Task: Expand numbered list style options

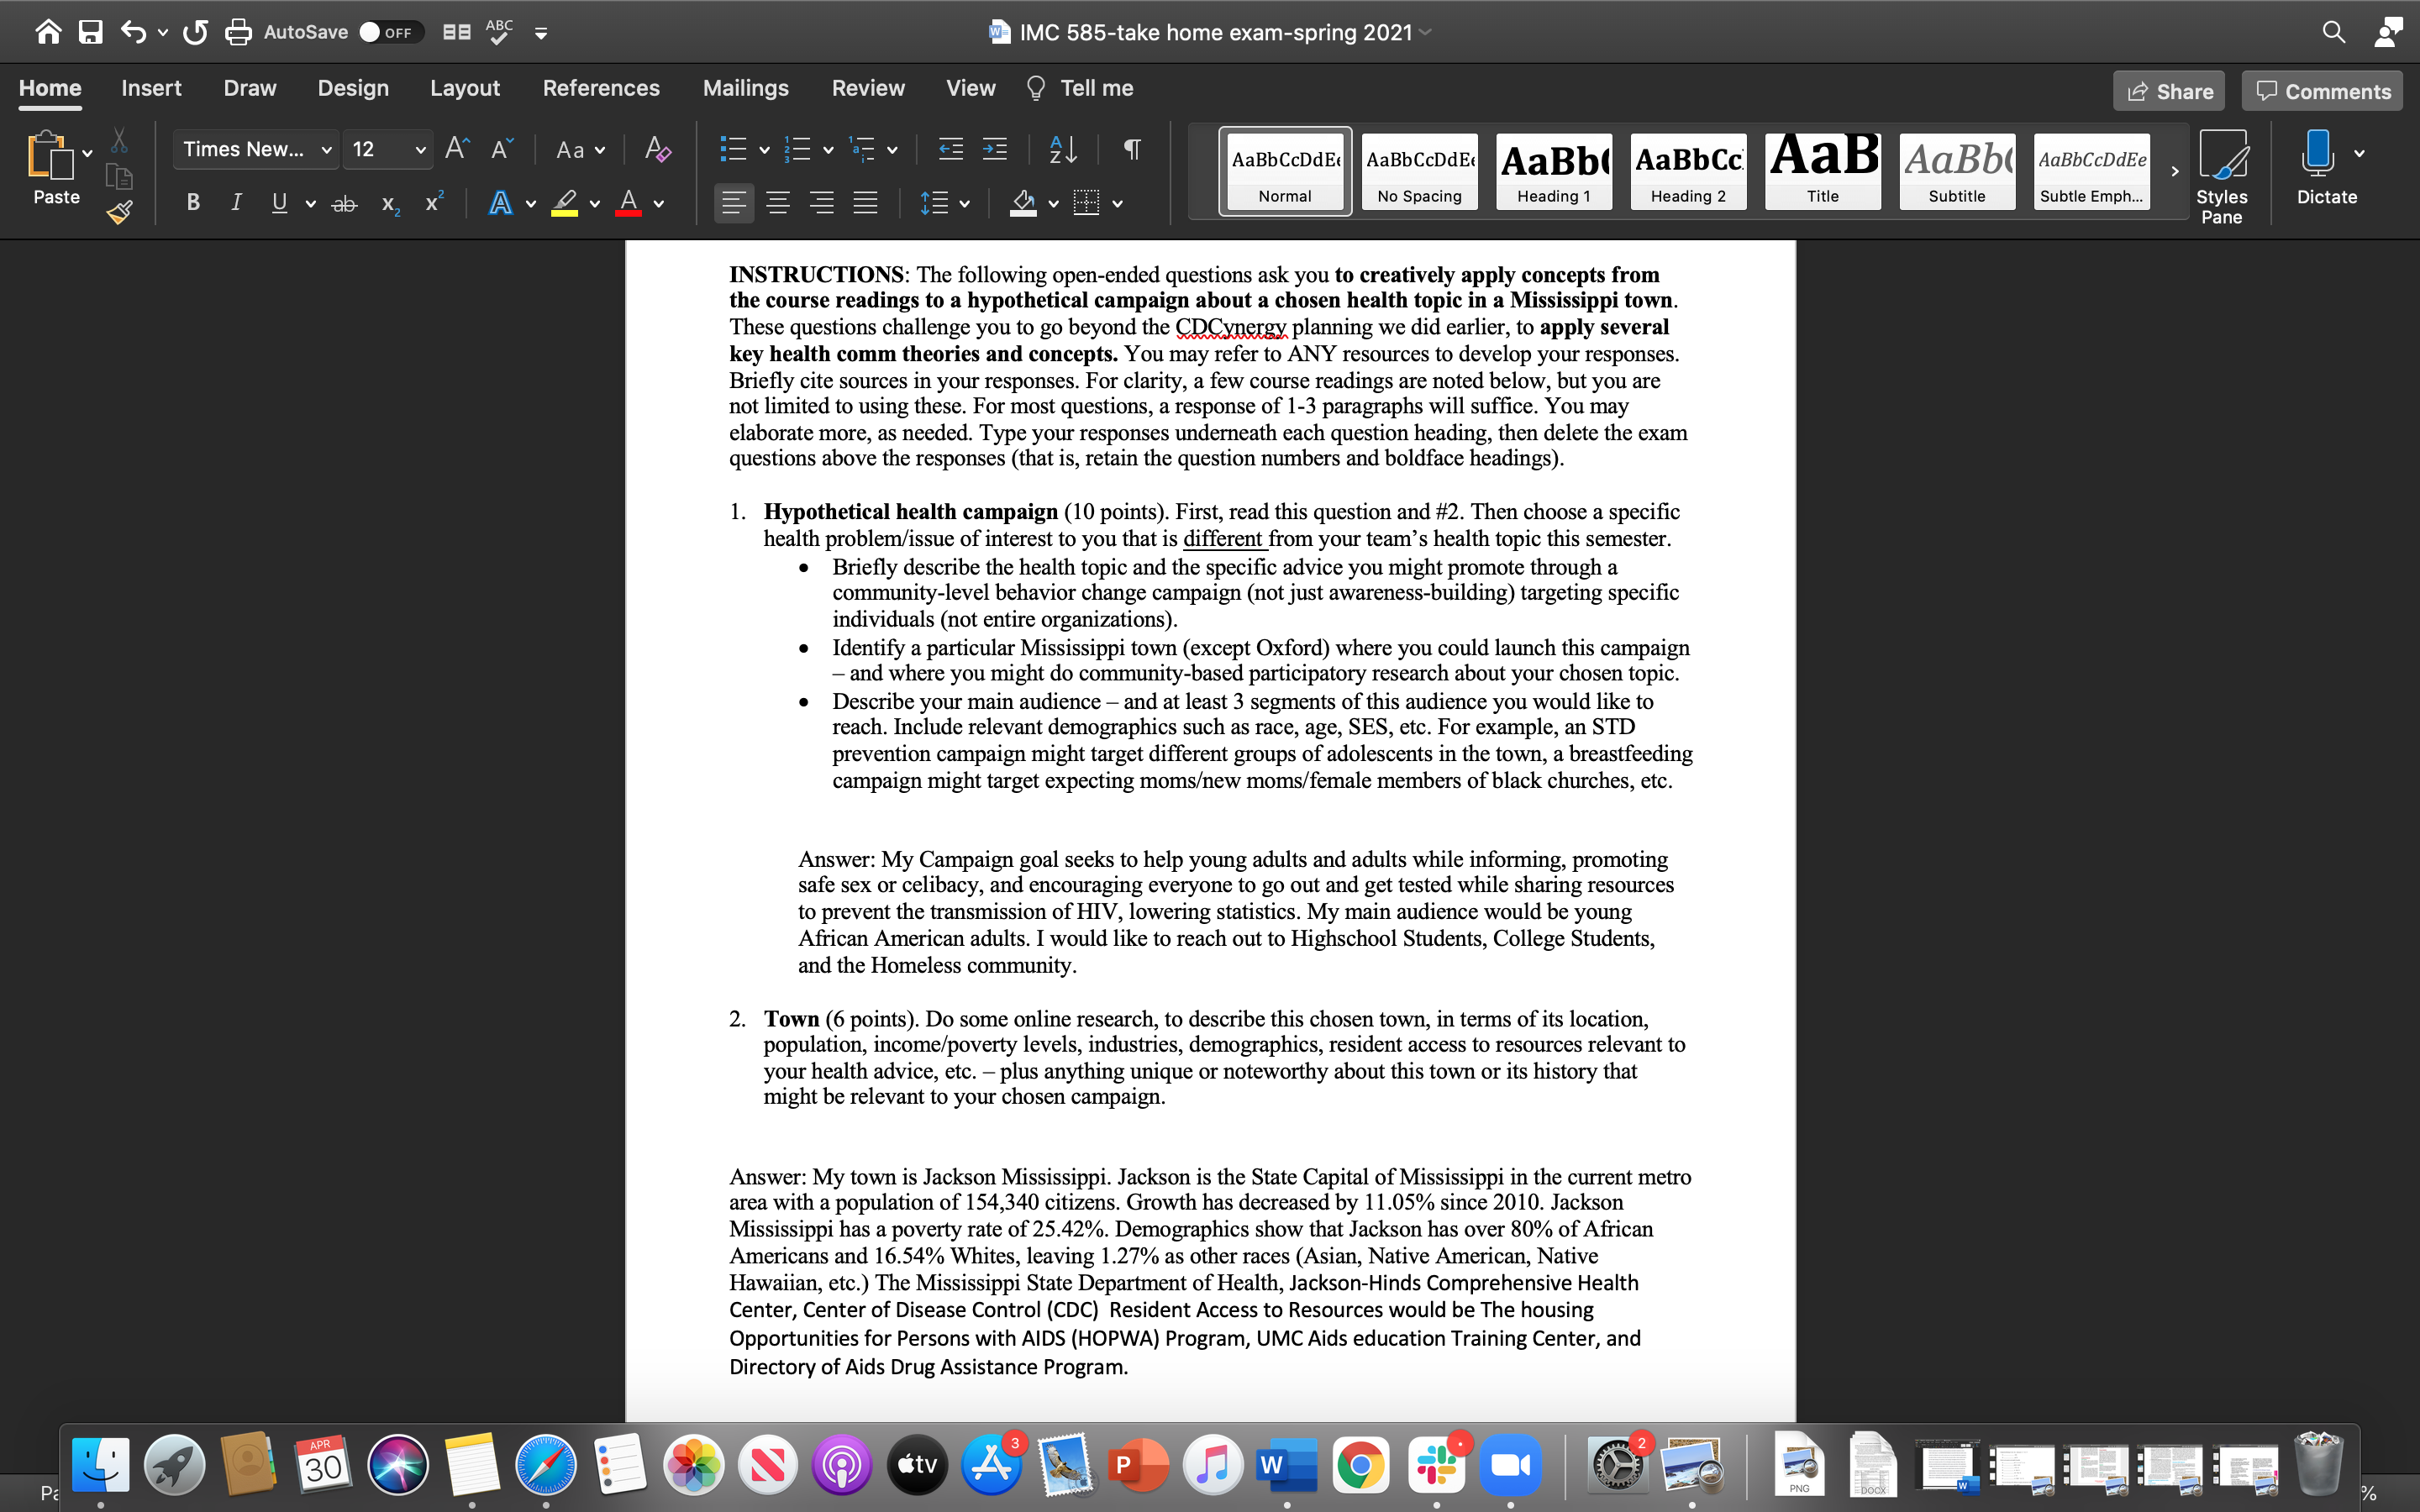Action: (828, 150)
